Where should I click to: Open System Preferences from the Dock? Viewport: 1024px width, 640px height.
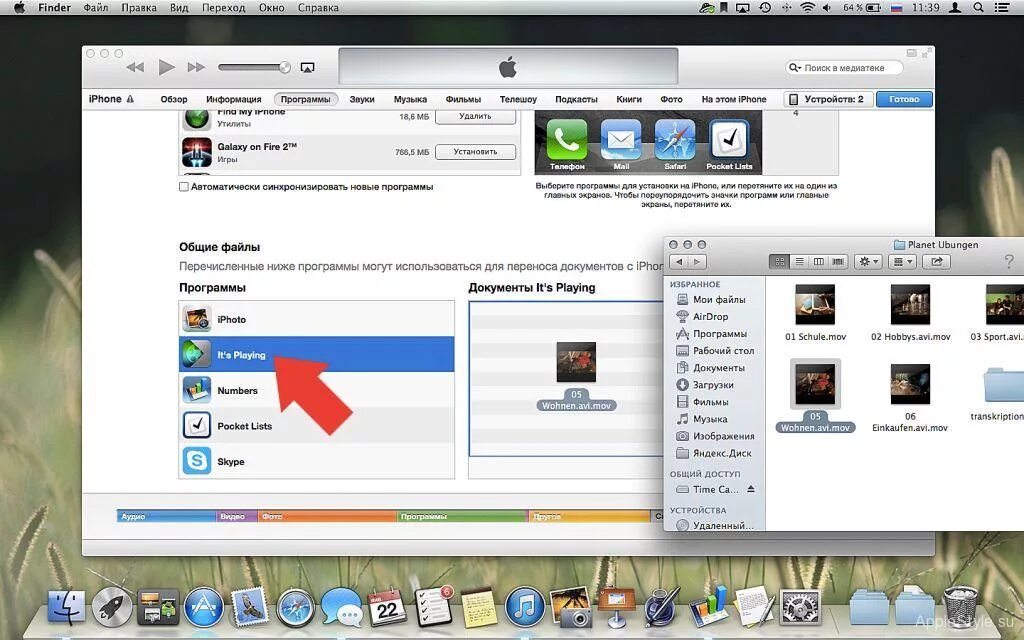pos(800,607)
